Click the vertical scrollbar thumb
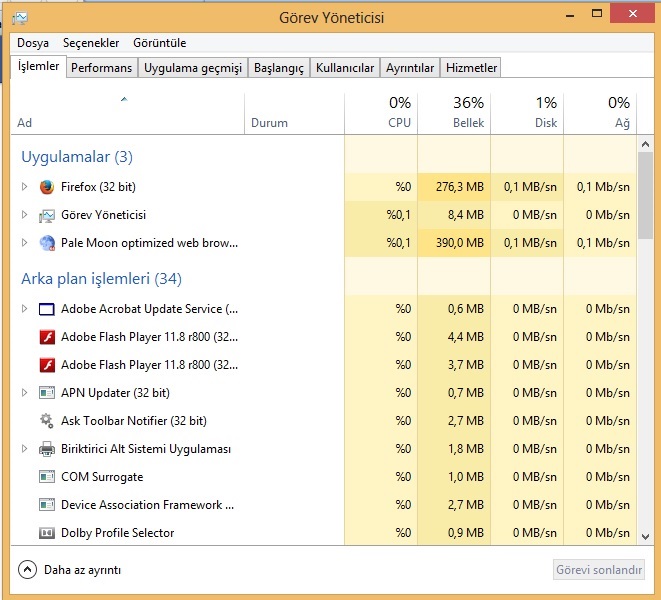 click(645, 196)
